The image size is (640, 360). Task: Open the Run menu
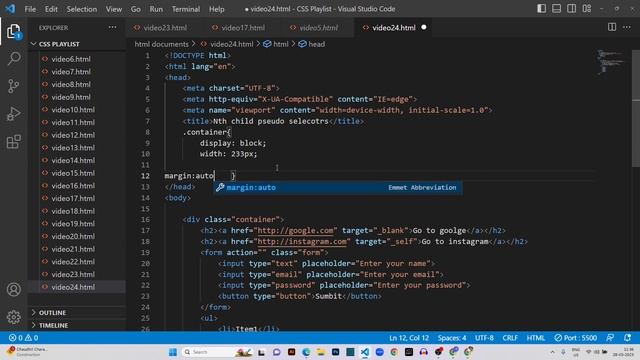click(x=156, y=9)
